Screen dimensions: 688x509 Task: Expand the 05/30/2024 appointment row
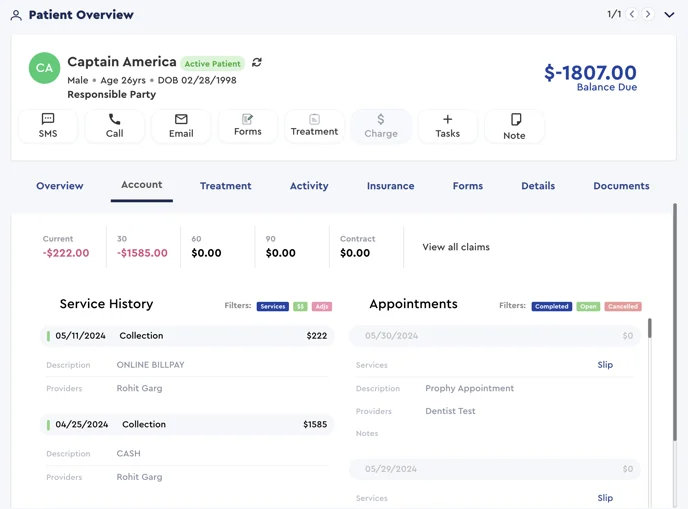pyautogui.click(x=495, y=336)
